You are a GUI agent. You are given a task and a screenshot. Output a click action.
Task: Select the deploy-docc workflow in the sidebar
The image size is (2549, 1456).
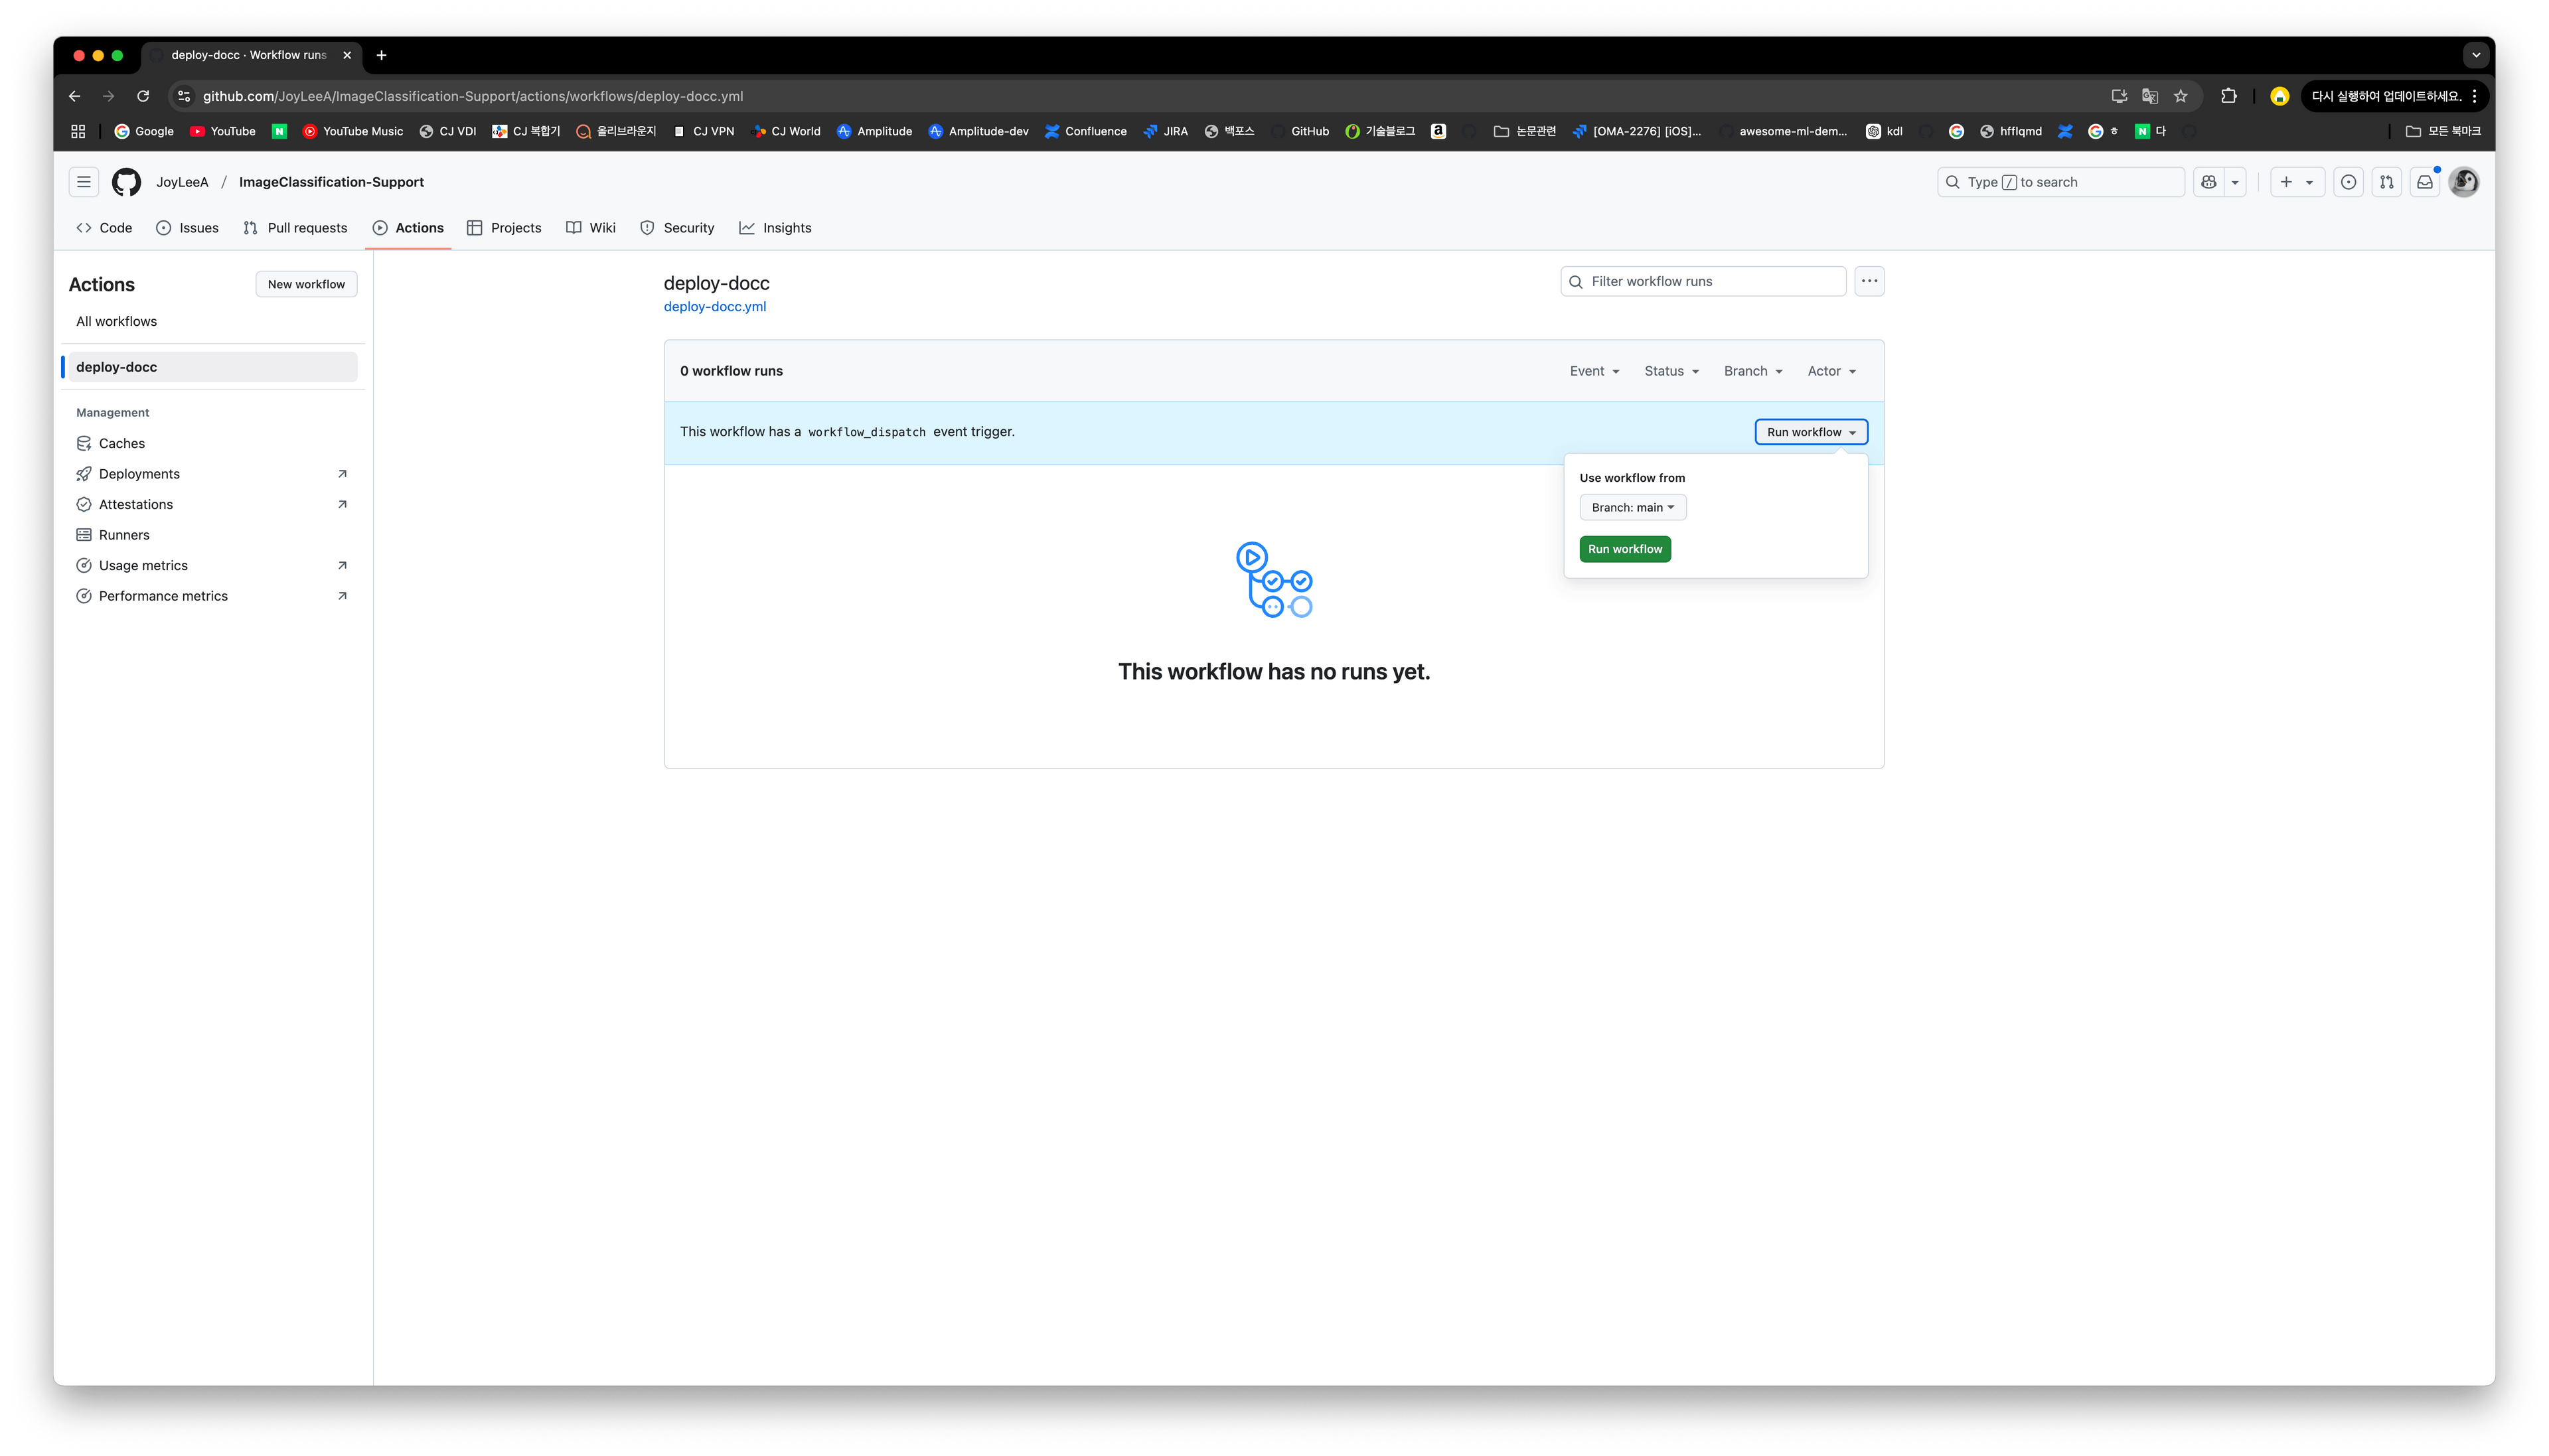click(x=116, y=366)
